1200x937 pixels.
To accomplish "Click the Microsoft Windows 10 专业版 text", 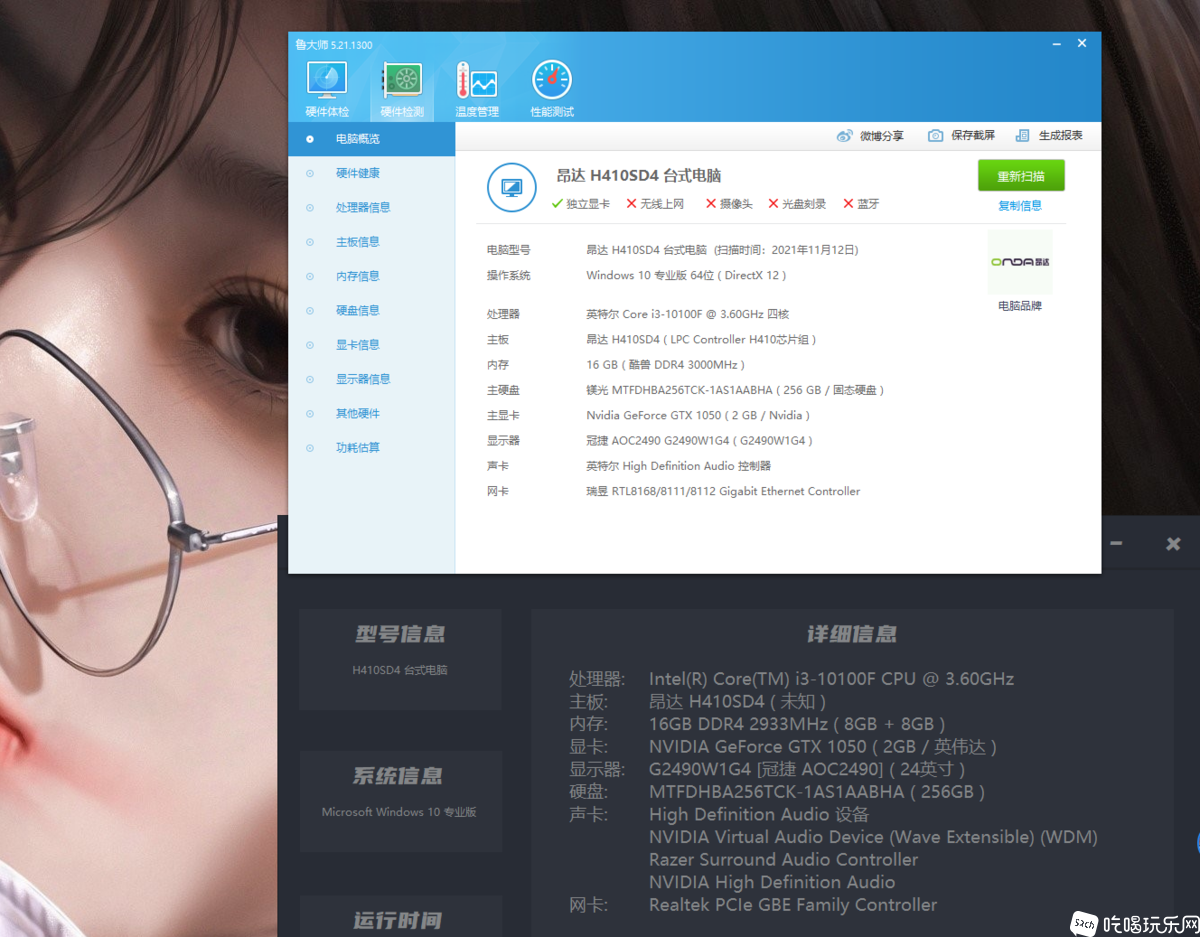I will click(x=399, y=812).
